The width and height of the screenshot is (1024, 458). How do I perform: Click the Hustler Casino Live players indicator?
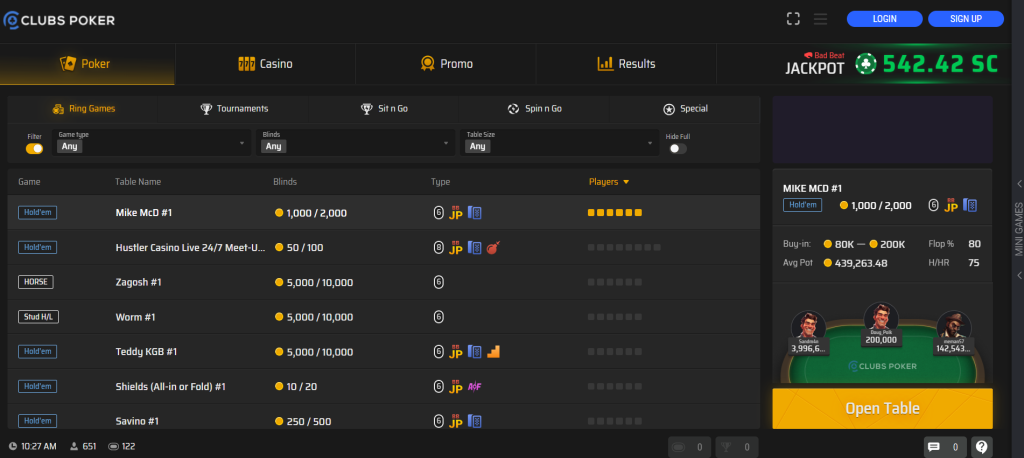(624, 248)
